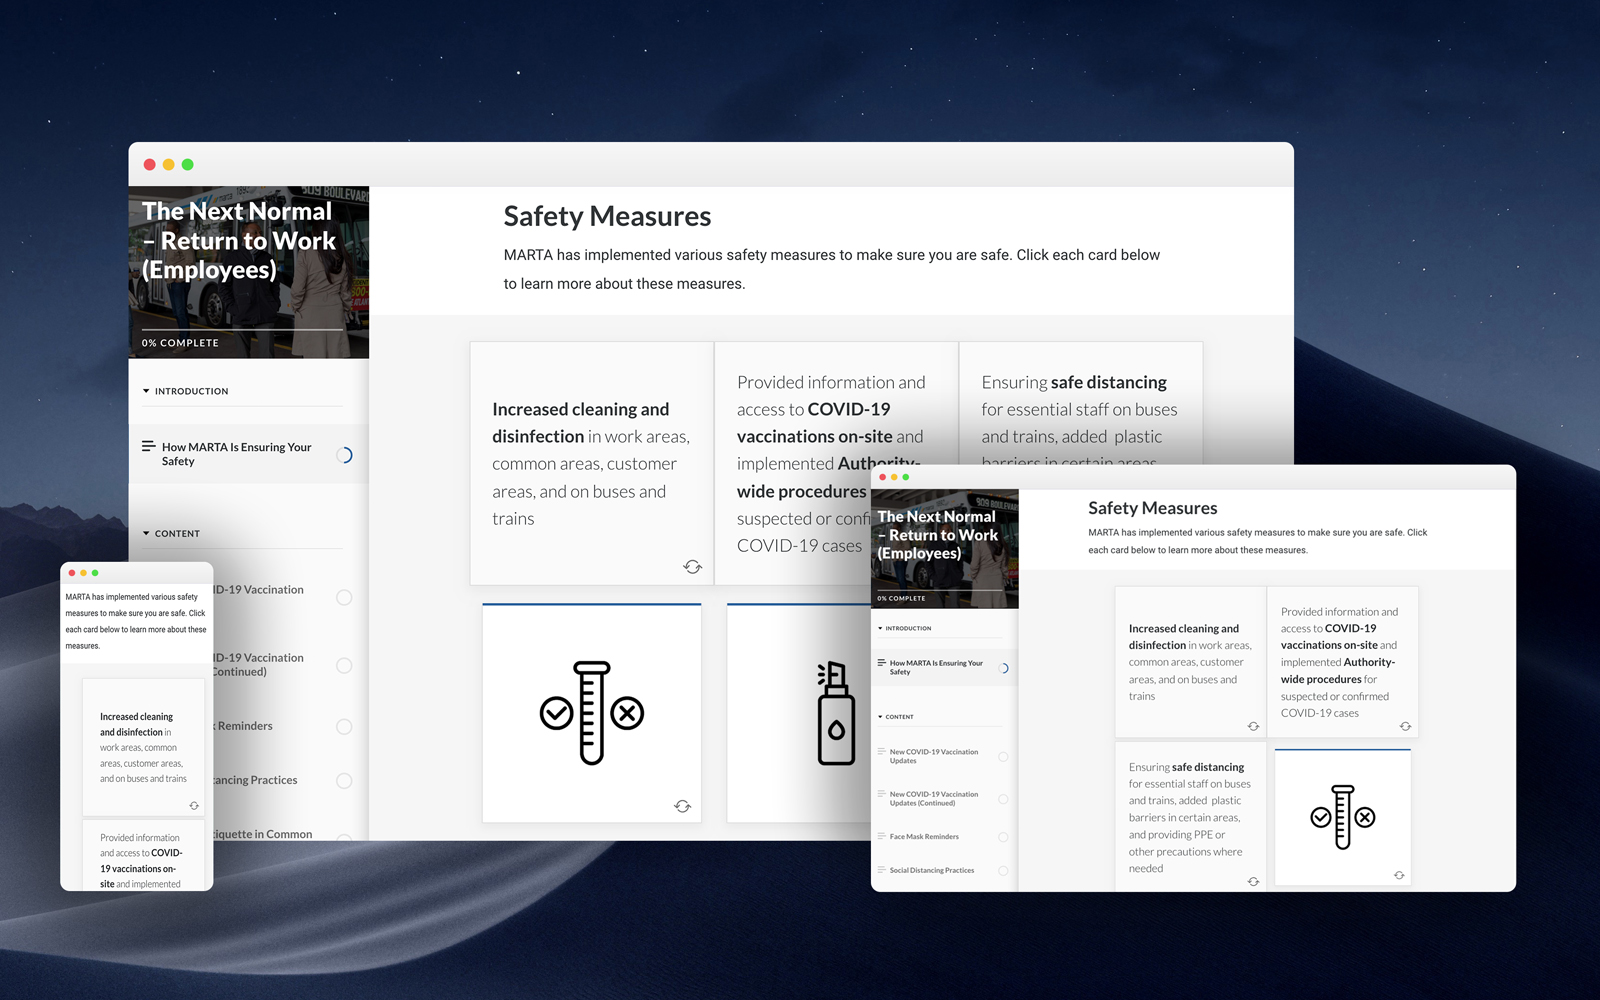This screenshot has height=1000, width=1600.
Task: Flip the COVID-19 vaccinations card in right window
Action: (x=1405, y=726)
